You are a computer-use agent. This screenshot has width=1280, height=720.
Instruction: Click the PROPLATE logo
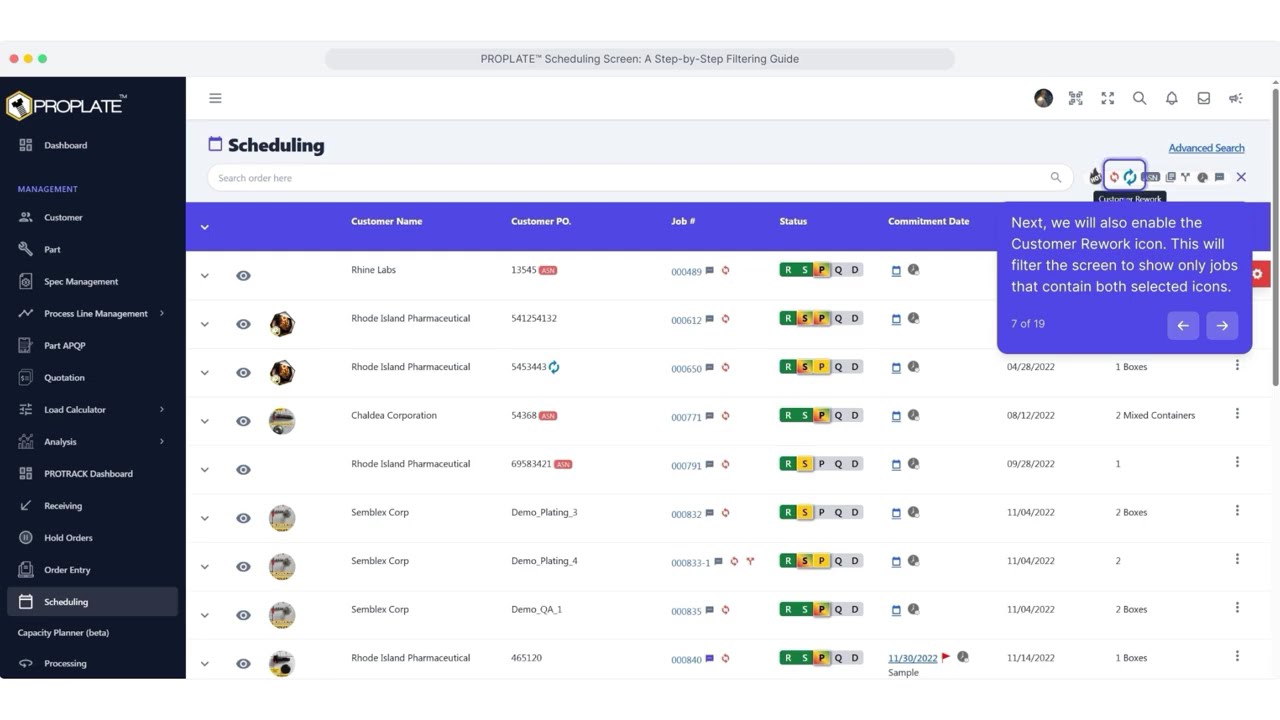click(x=66, y=105)
